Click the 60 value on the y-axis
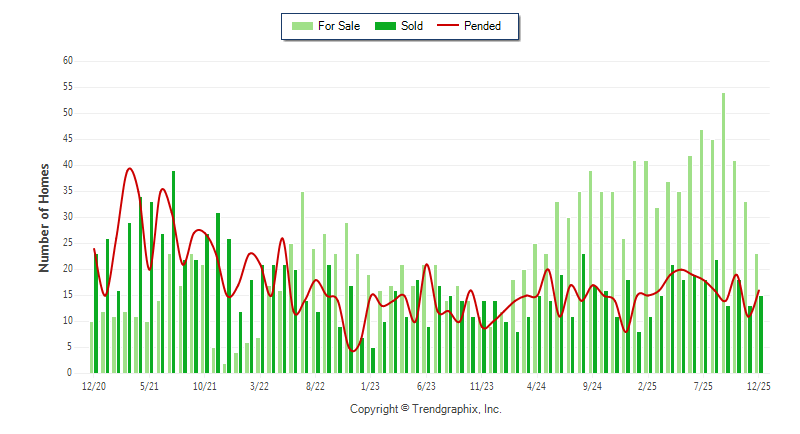This screenshot has width=800, height=434. pos(68,61)
